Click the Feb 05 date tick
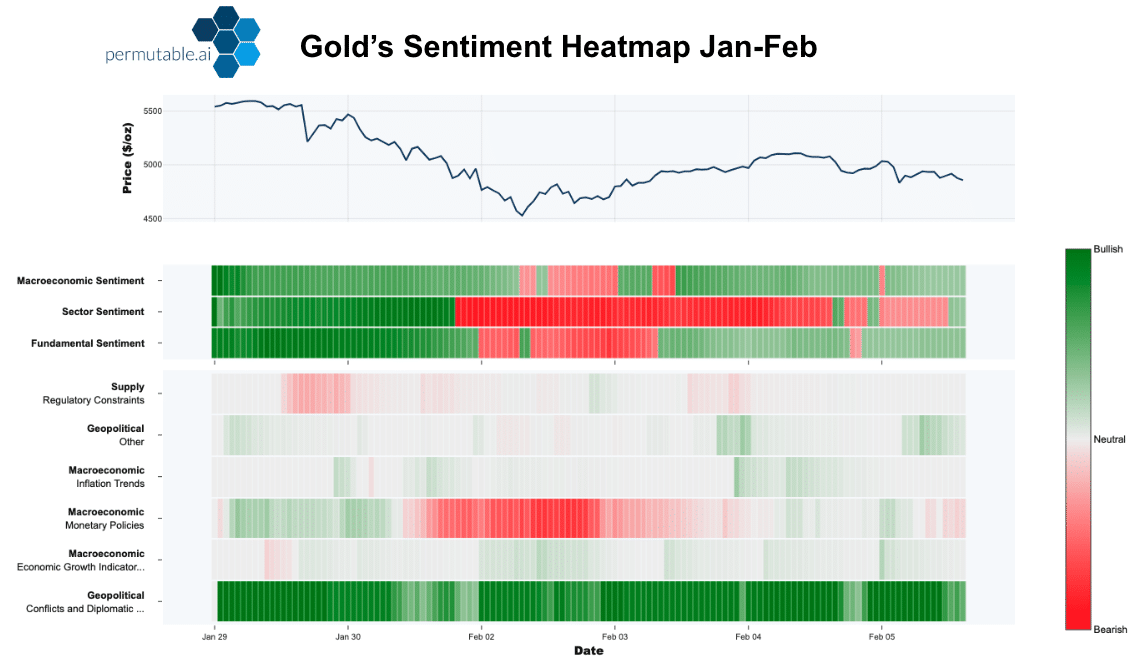 [x=882, y=636]
